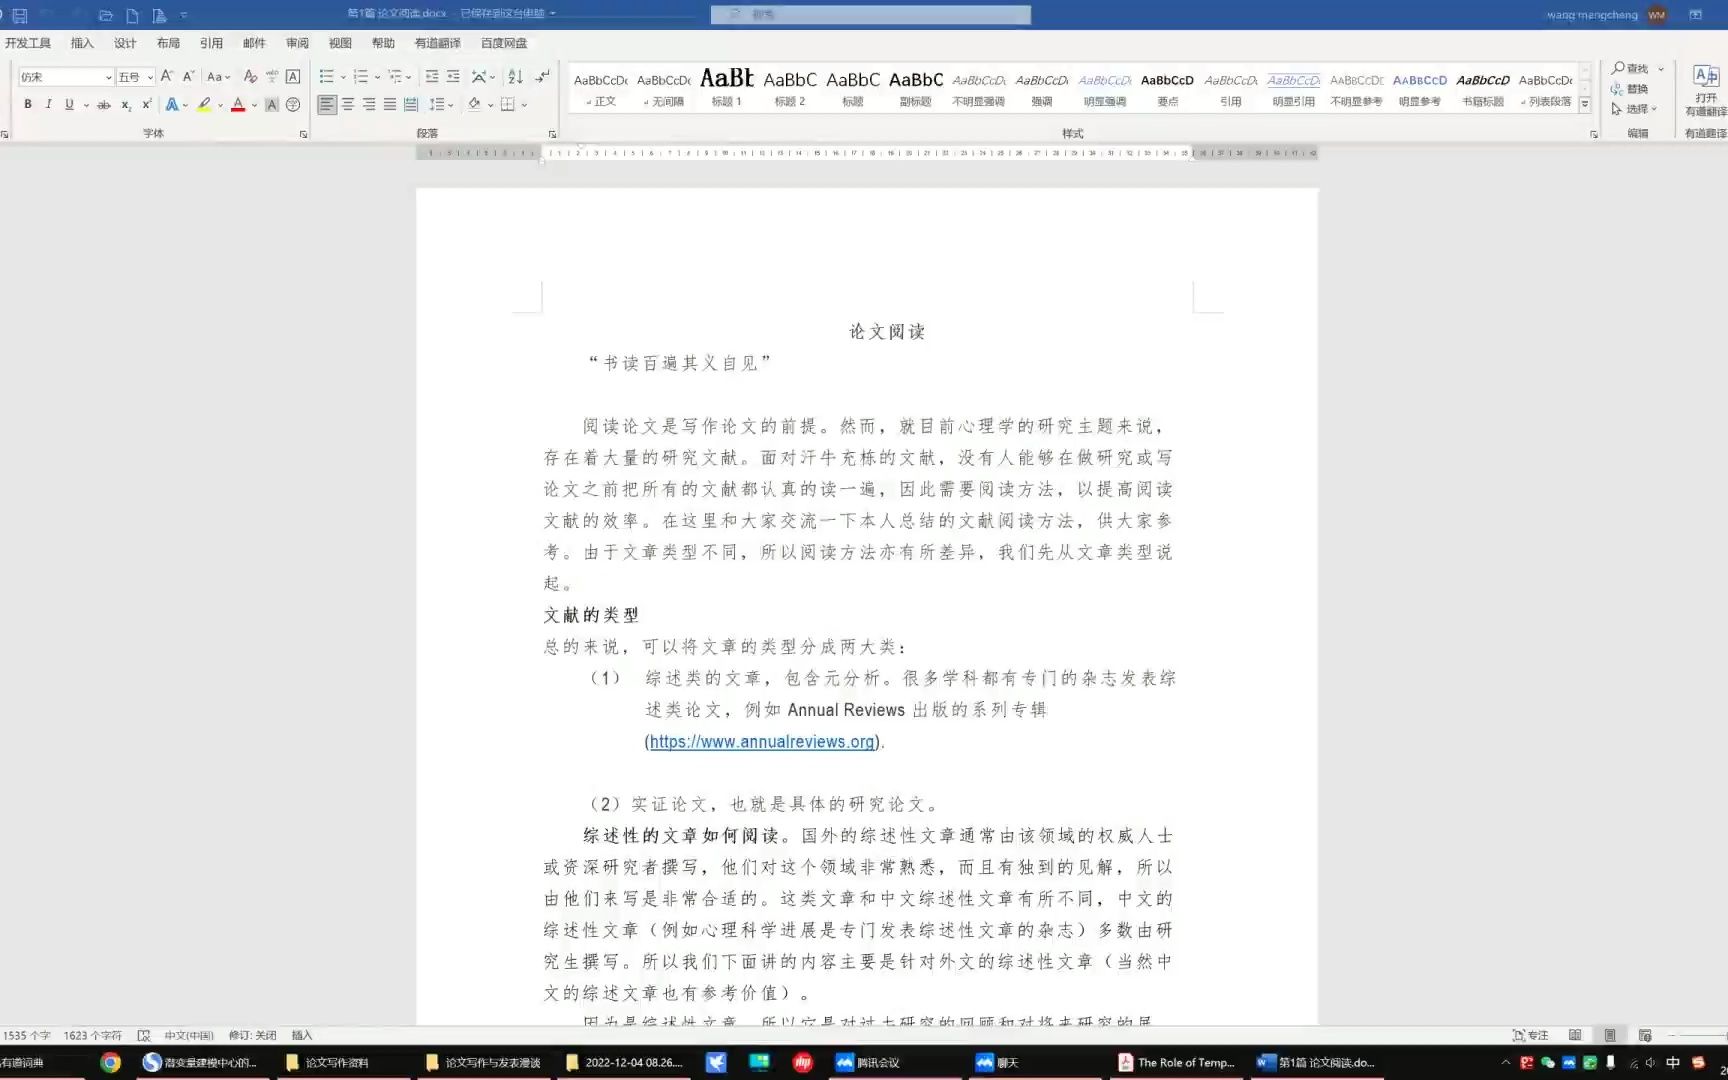Sort paragraph text icon

coord(515,76)
